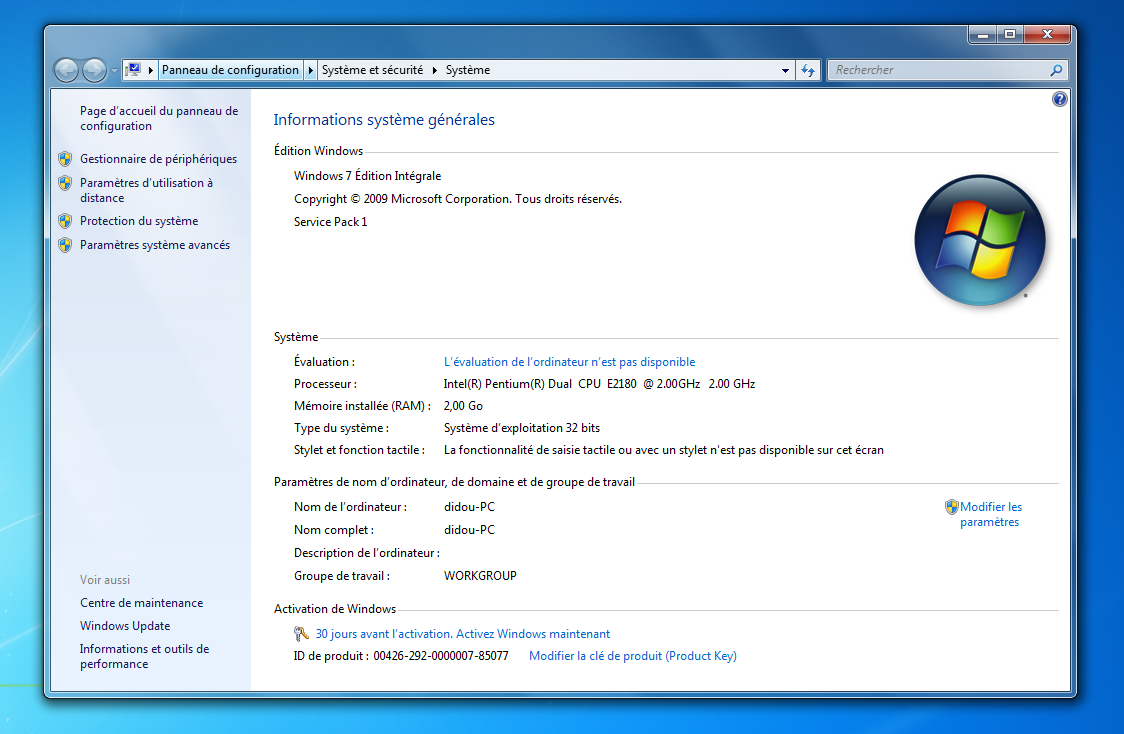Click shield icon beside Protection du système
The height and width of the screenshot is (734, 1124).
click(x=65, y=221)
